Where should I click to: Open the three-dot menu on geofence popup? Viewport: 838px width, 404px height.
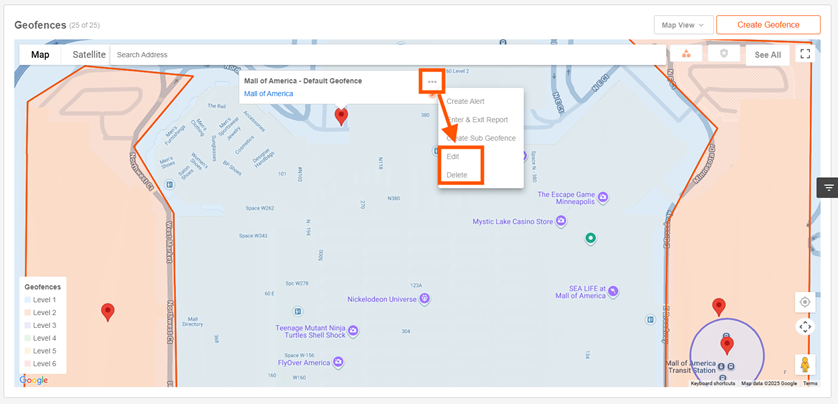432,82
